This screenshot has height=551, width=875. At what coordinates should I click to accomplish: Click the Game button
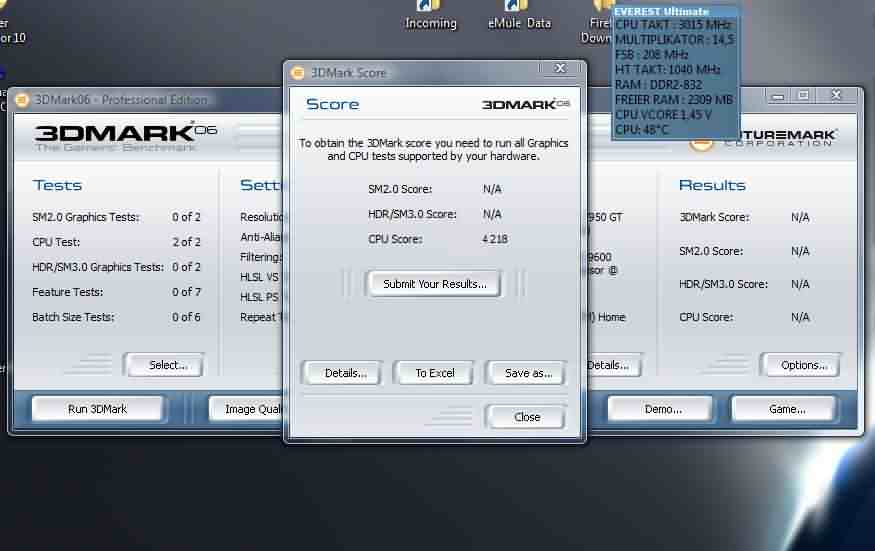pos(786,409)
